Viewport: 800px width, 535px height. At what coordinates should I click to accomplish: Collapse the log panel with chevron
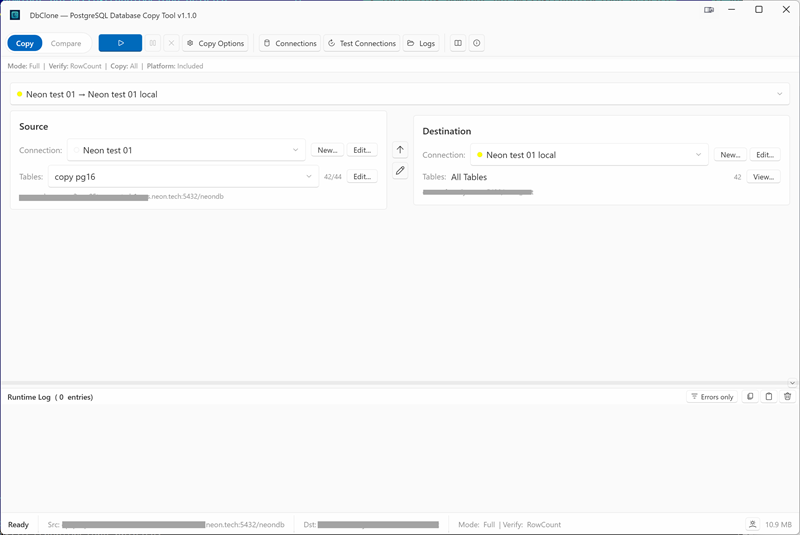coord(792,383)
